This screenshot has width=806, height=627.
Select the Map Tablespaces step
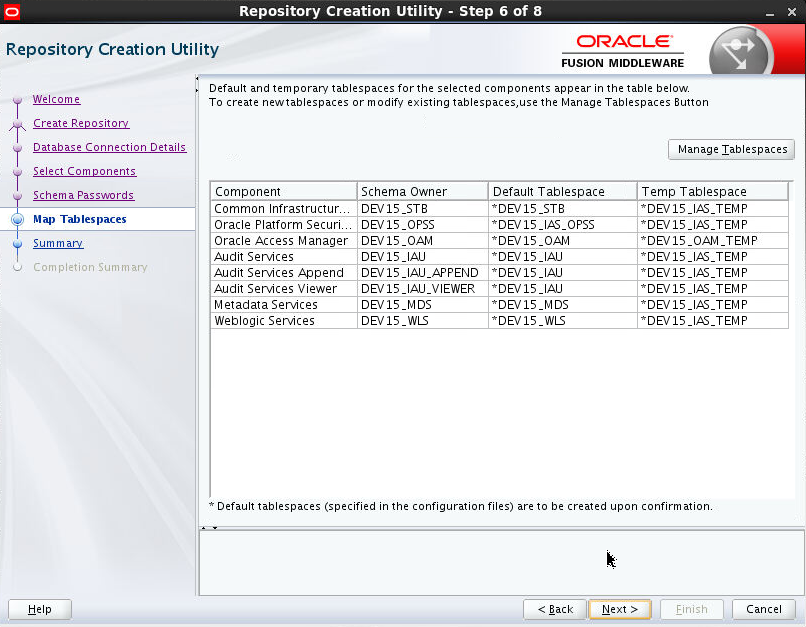pyautogui.click(x=80, y=219)
